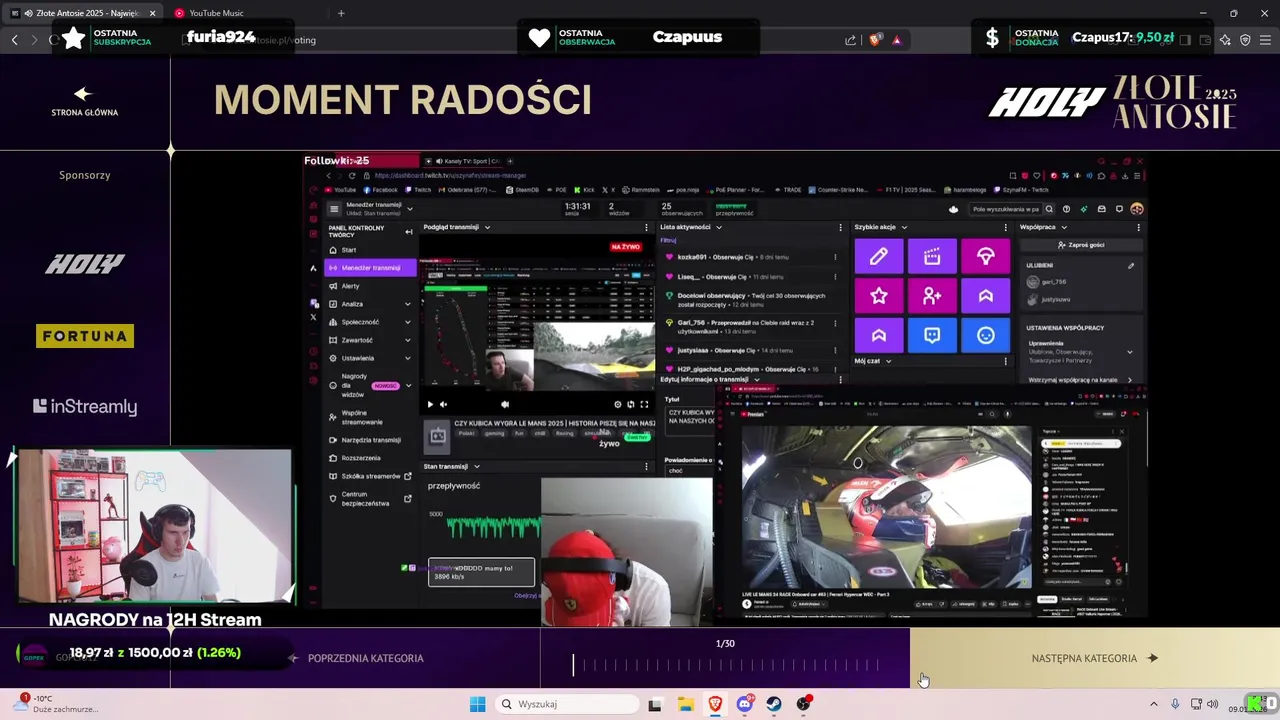This screenshot has width=1280, height=720.
Task: Click the Brave Shields lion icon in address bar
Action: click(875, 40)
